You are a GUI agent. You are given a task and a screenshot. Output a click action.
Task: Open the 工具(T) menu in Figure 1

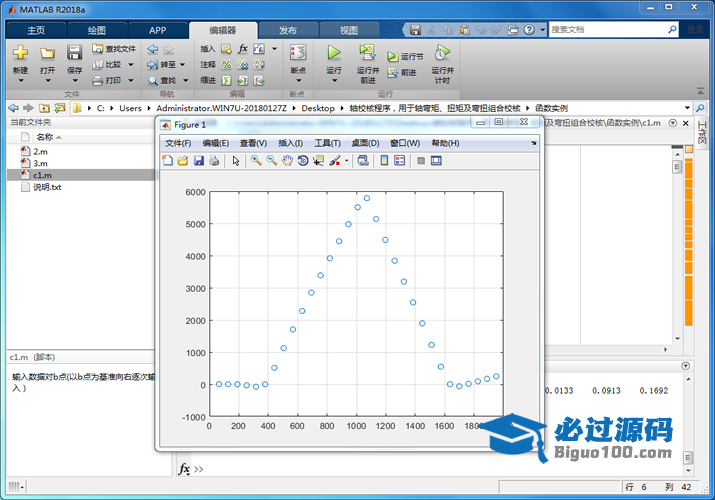pyautogui.click(x=327, y=143)
